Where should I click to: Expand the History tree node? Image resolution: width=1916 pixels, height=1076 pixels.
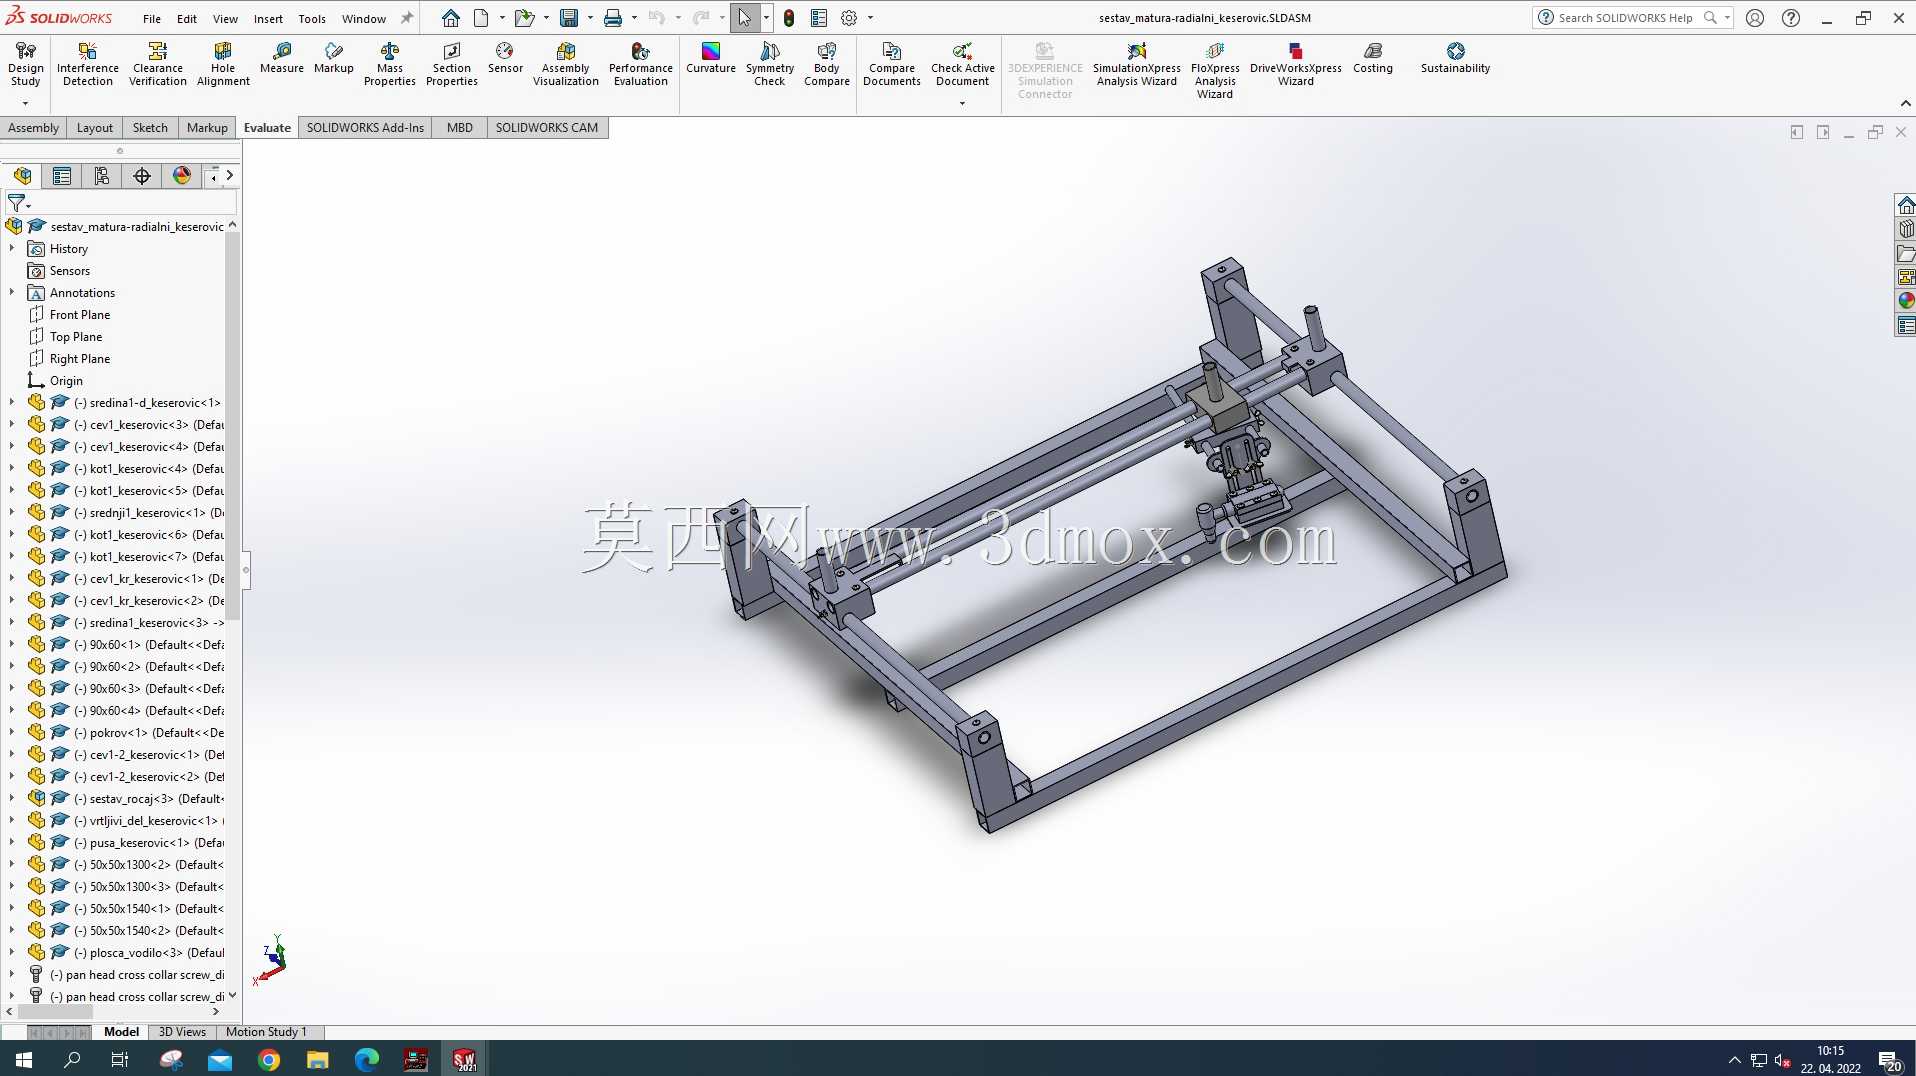(x=12, y=248)
